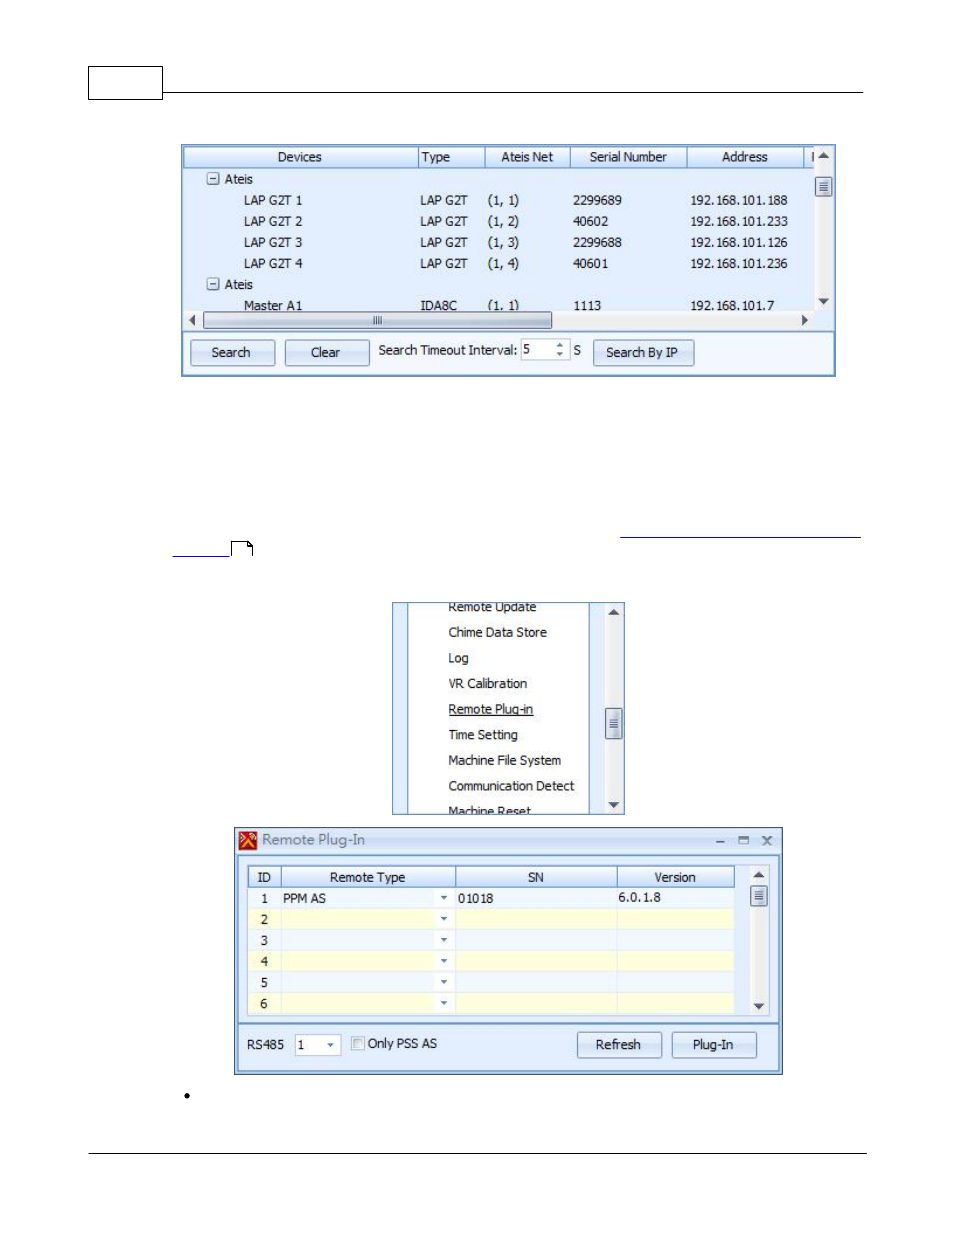Open Remote Type dropdown for row 2

pyautogui.click(x=444, y=919)
